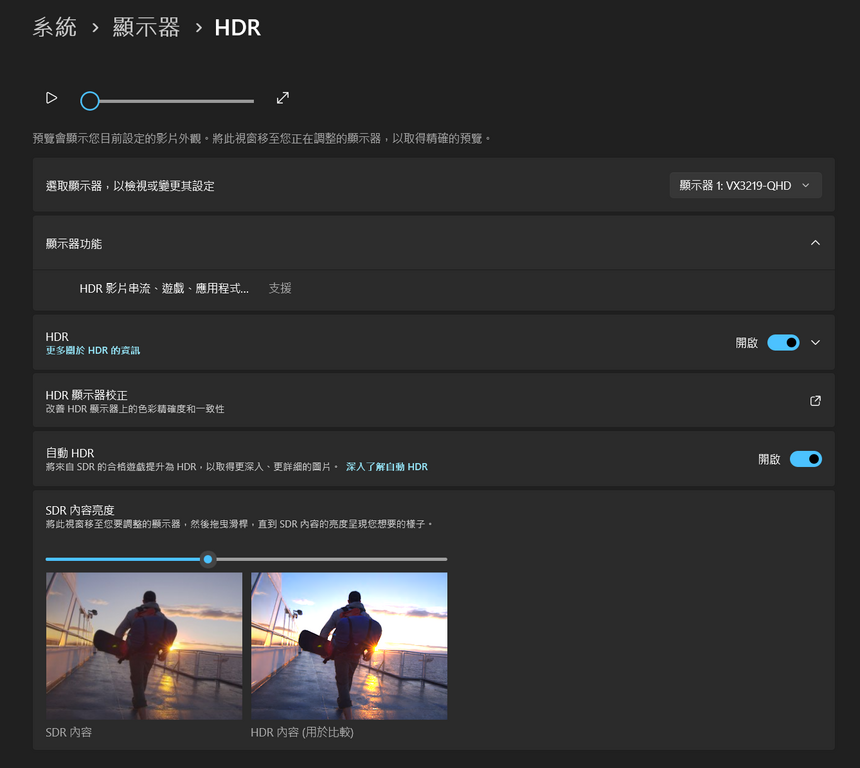
Task: Click the current HDR breadcrumb title
Action: (x=238, y=27)
